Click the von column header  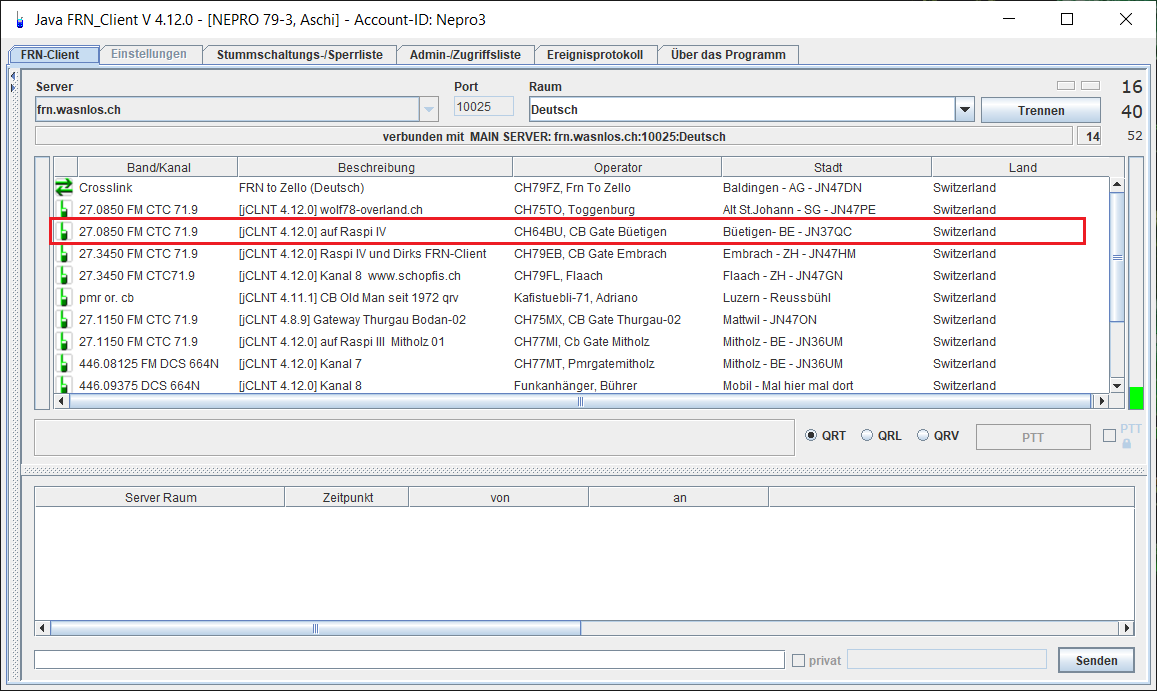(x=500, y=498)
